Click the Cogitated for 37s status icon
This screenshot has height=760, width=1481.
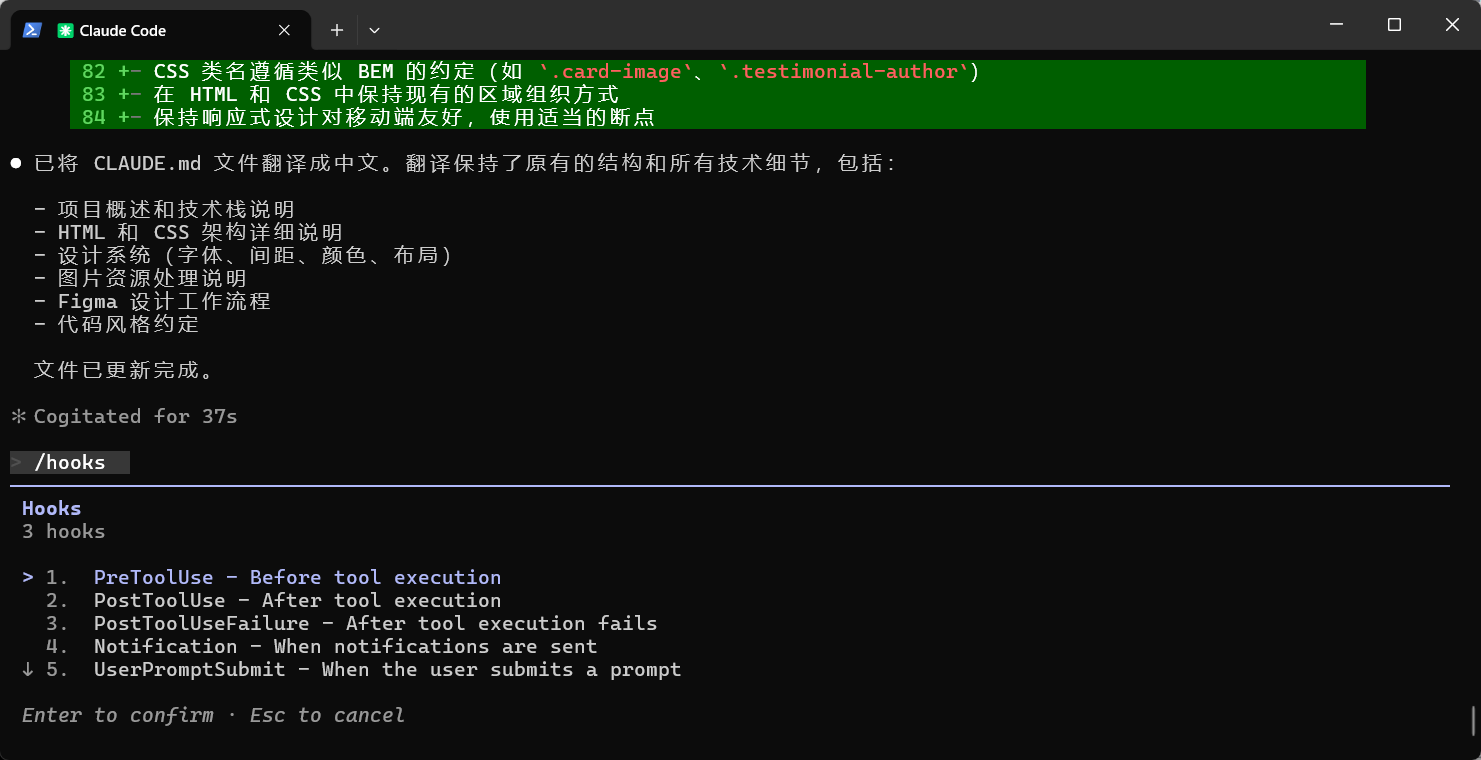(x=17, y=416)
